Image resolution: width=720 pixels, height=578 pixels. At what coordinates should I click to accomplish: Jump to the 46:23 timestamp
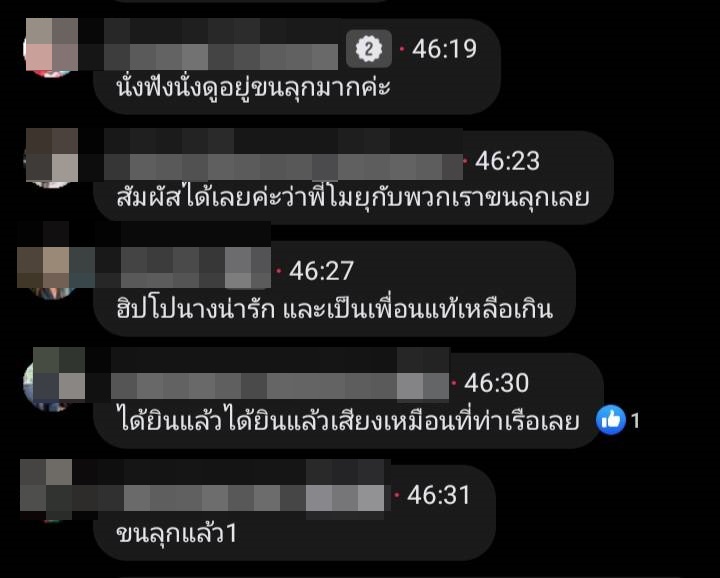coord(507,161)
